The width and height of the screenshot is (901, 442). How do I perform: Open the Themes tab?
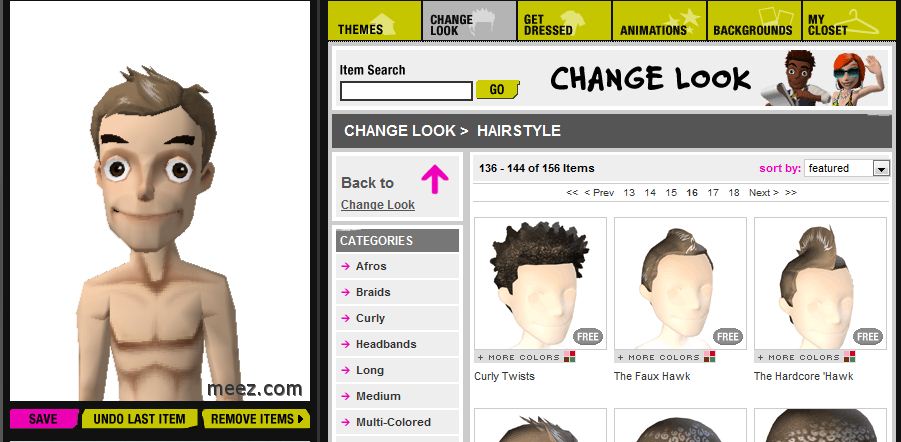point(375,21)
